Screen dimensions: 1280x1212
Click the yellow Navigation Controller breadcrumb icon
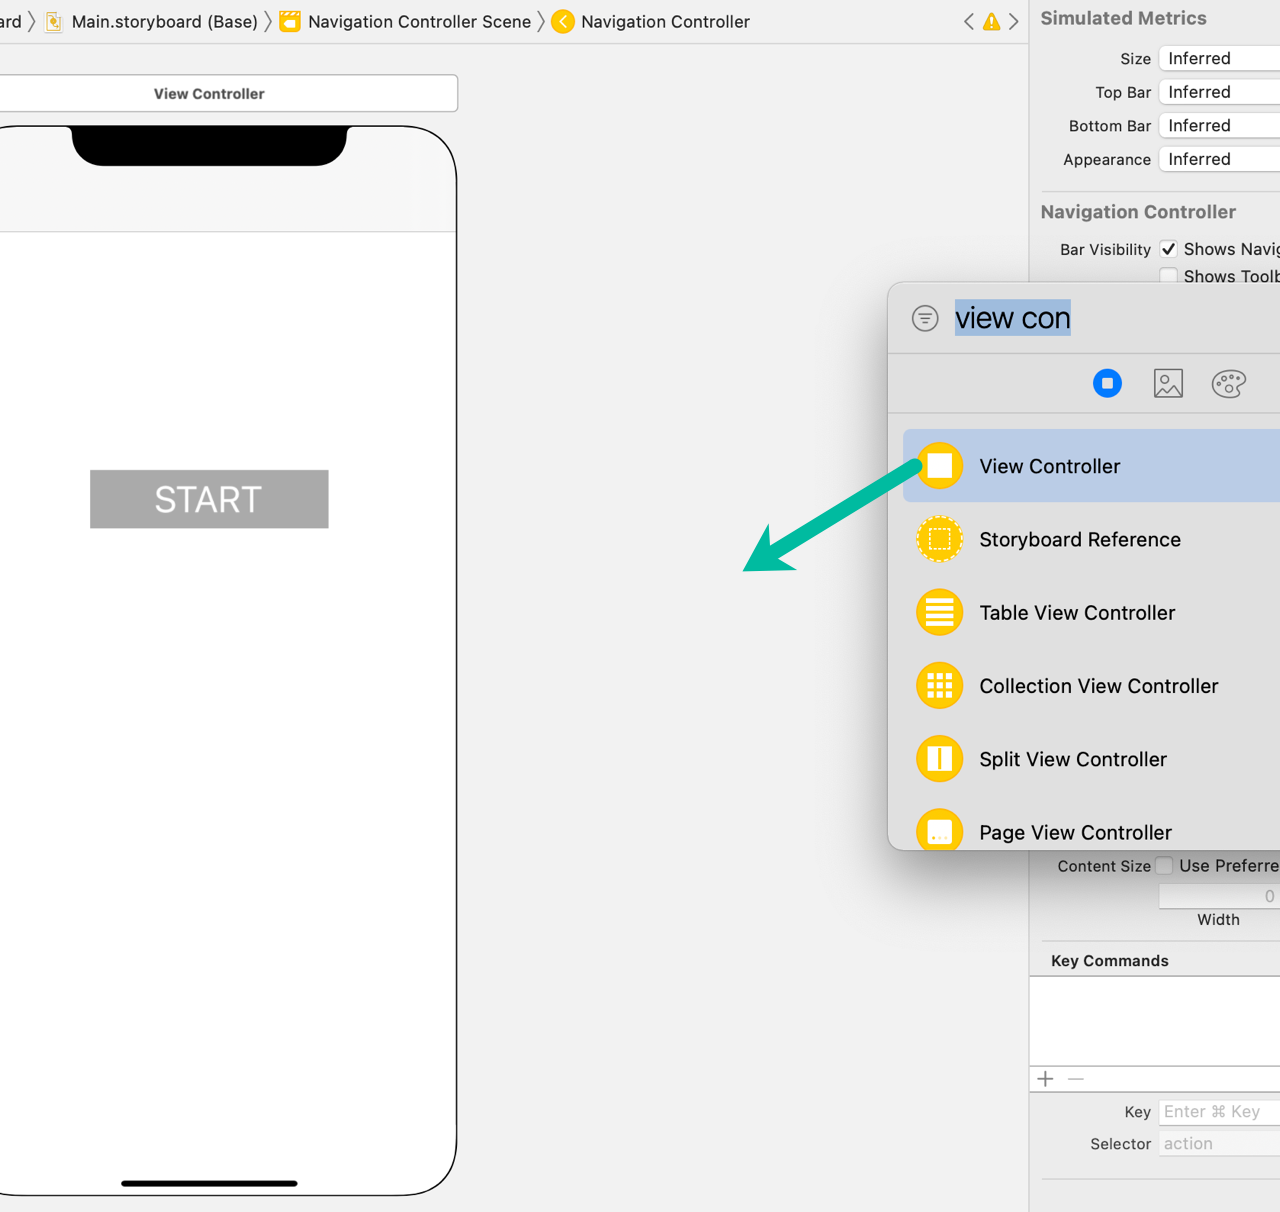click(x=563, y=21)
